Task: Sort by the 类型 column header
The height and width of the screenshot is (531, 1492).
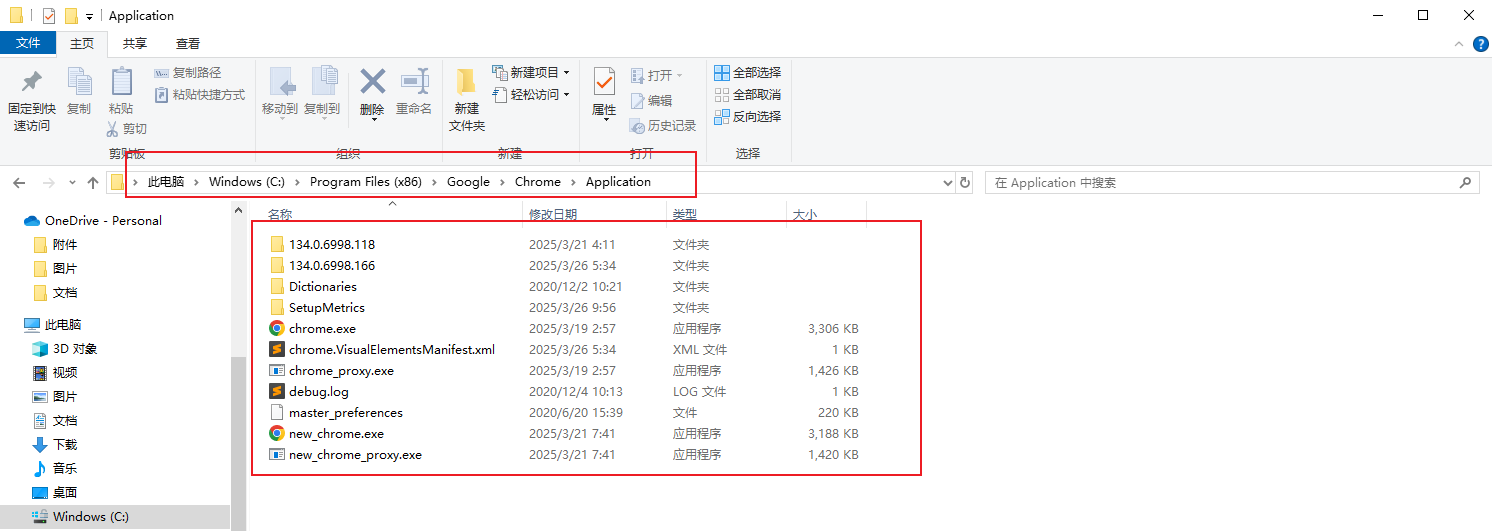Action: 685,215
